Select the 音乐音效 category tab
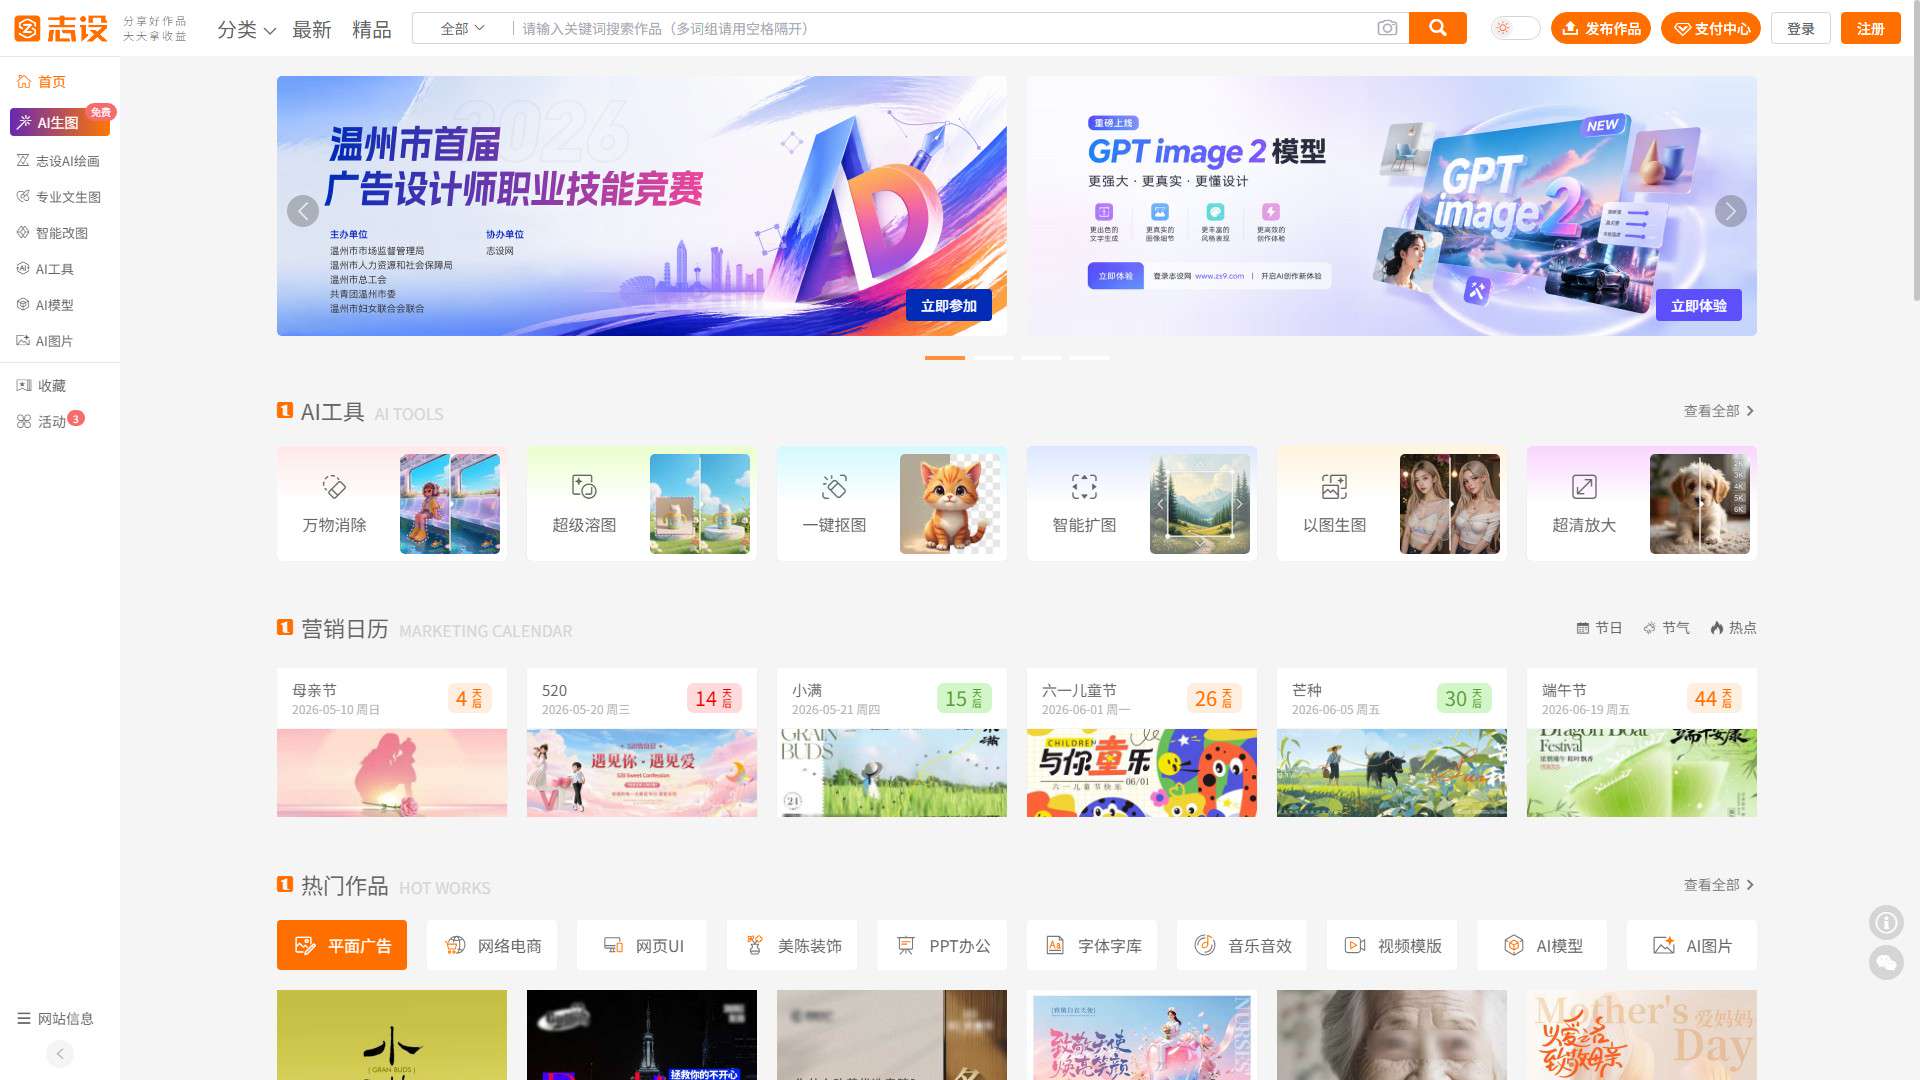Image resolution: width=1920 pixels, height=1080 pixels. pos(1242,945)
